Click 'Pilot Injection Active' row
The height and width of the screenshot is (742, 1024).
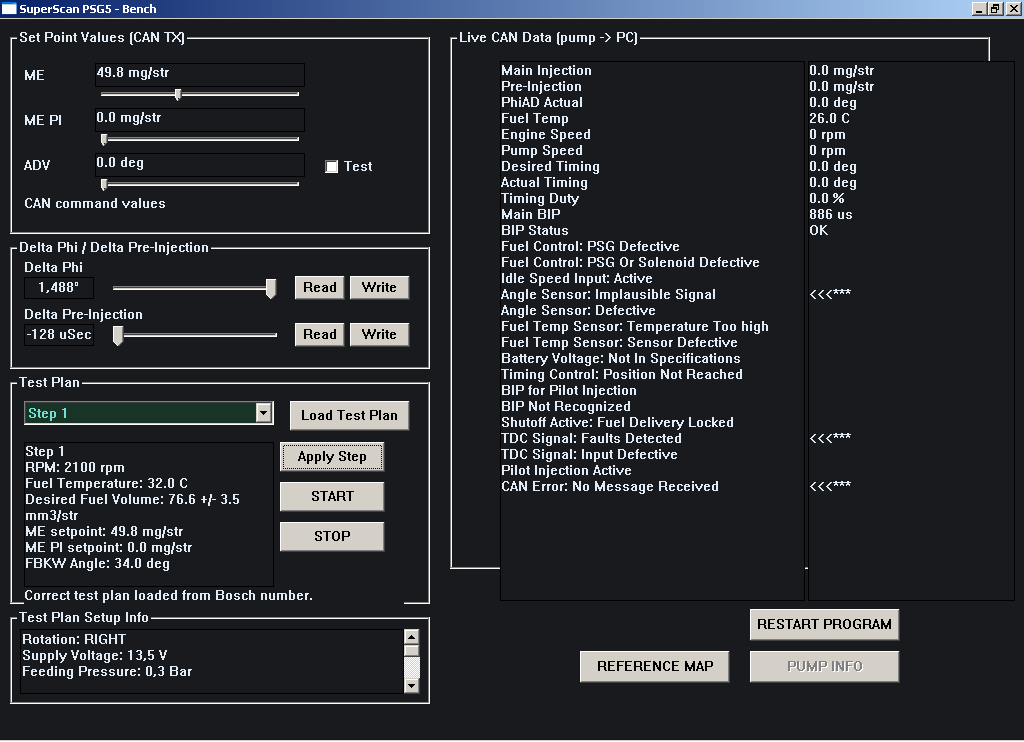click(x=566, y=471)
